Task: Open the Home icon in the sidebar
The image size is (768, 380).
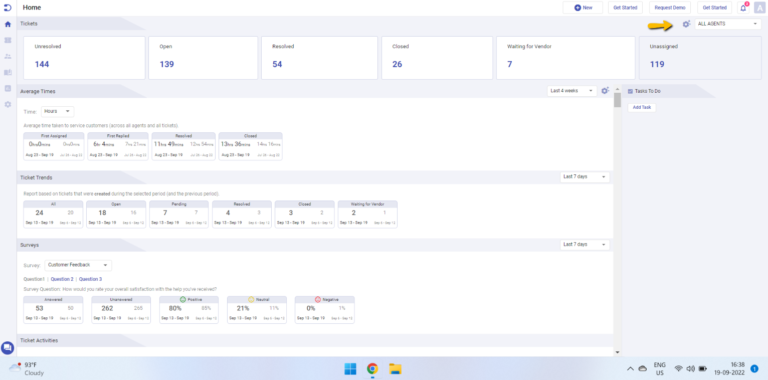Action: tap(7, 24)
